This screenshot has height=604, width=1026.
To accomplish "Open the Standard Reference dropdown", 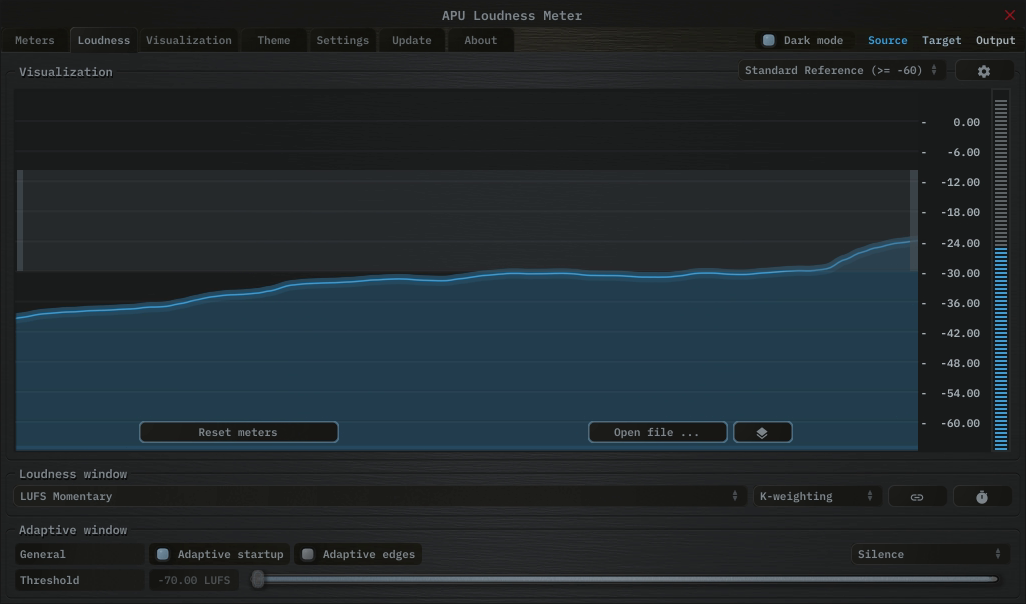I will click(x=840, y=71).
